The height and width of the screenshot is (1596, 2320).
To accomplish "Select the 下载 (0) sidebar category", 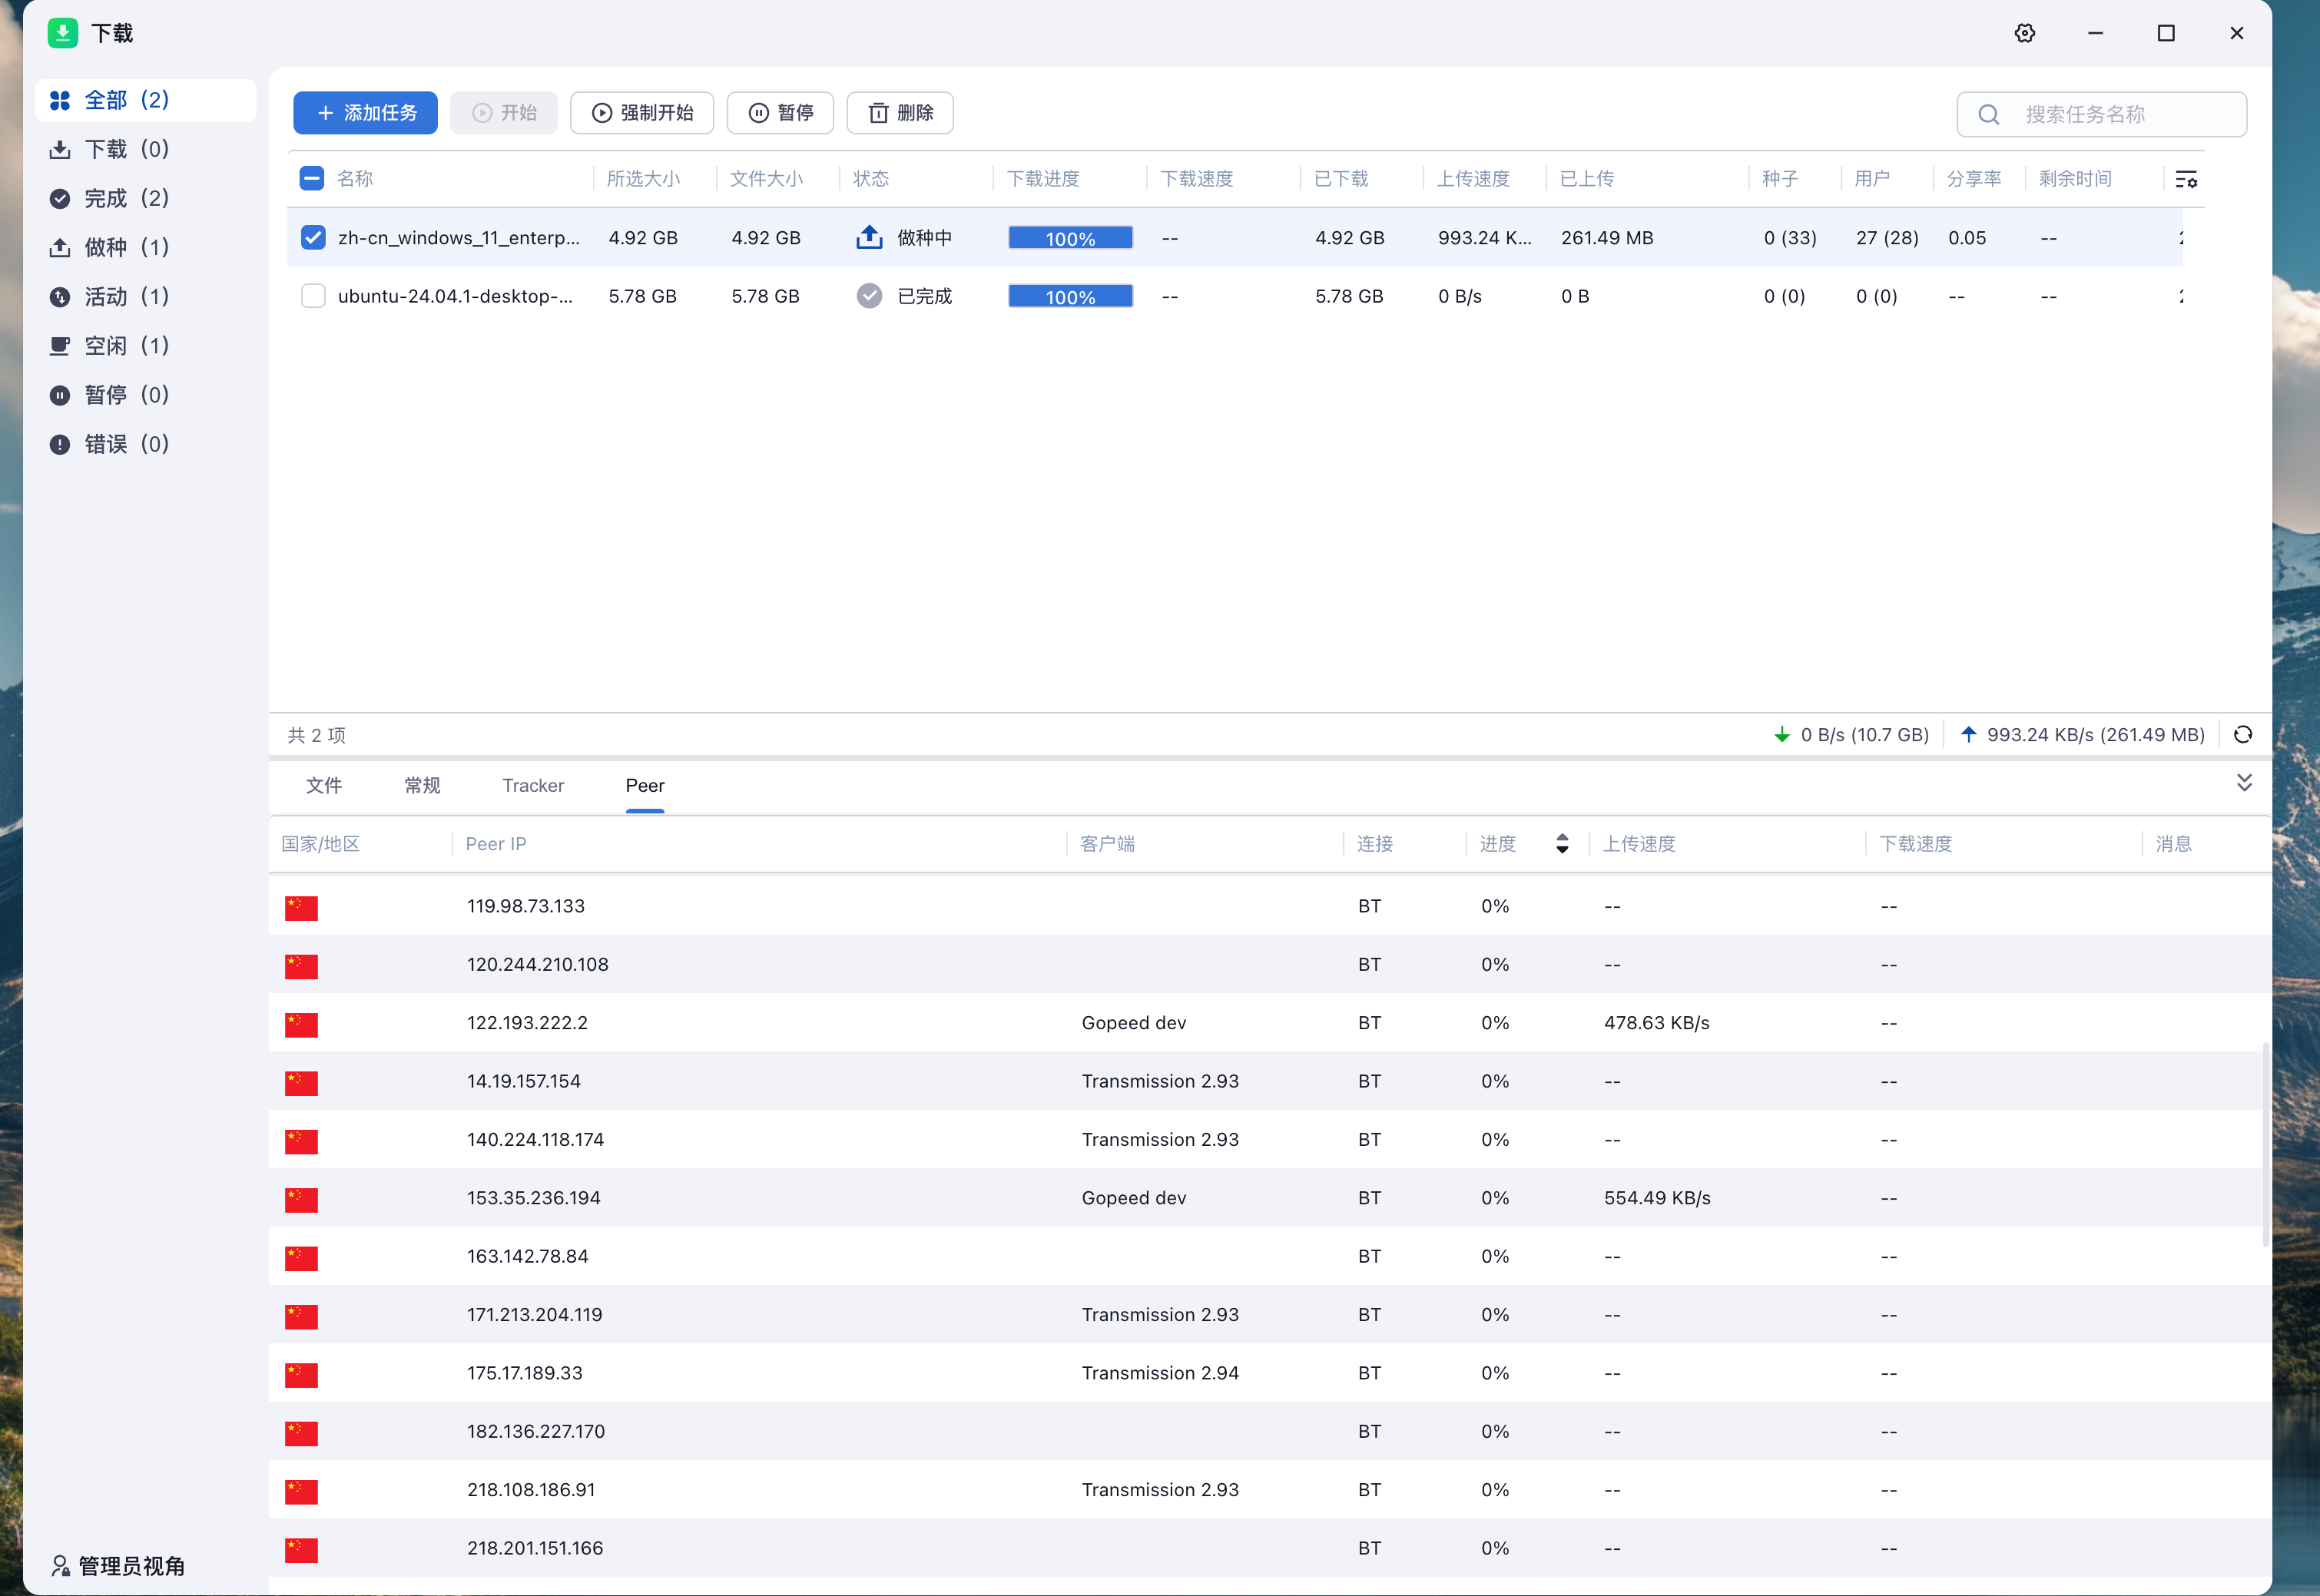I will click(x=146, y=149).
